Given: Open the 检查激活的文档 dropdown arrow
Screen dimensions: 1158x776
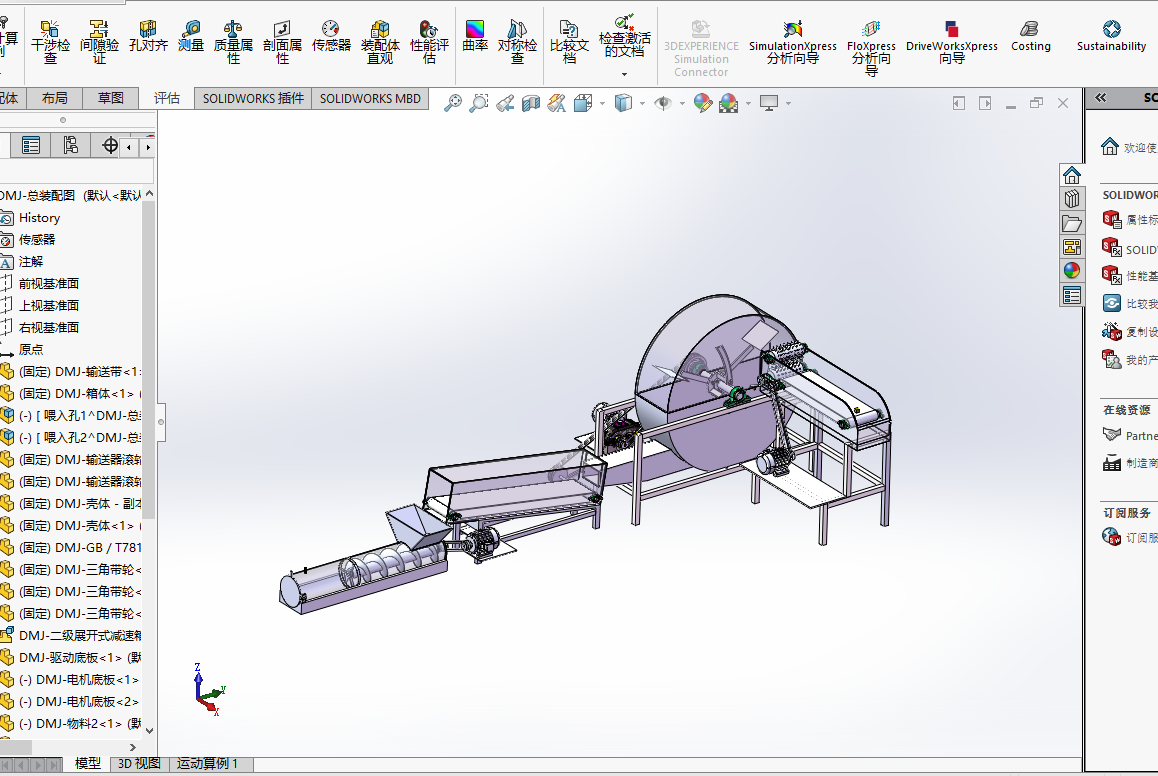Looking at the screenshot, I should coord(624,74).
